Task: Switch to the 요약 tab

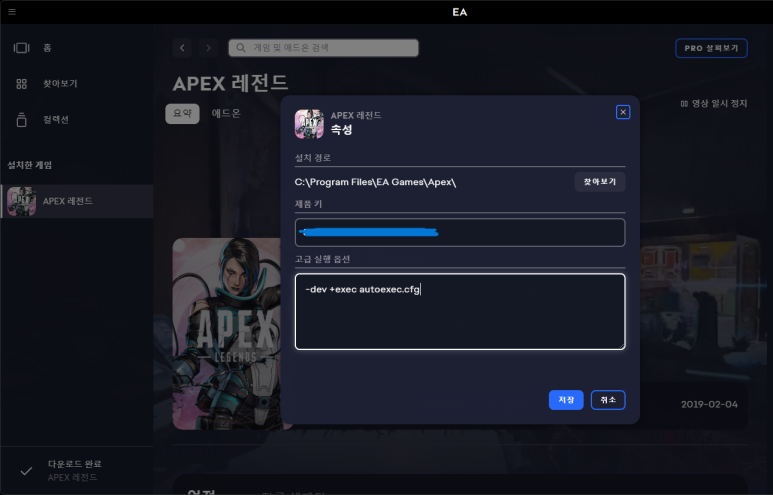Action: (x=182, y=113)
